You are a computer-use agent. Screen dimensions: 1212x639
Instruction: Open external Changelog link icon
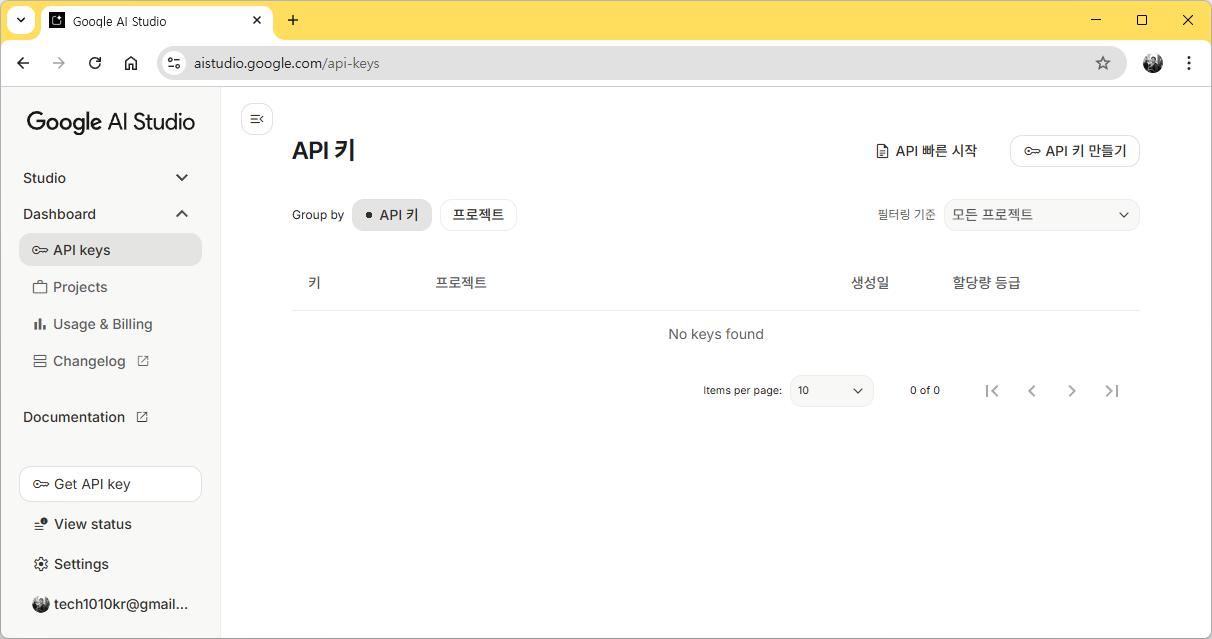143,361
